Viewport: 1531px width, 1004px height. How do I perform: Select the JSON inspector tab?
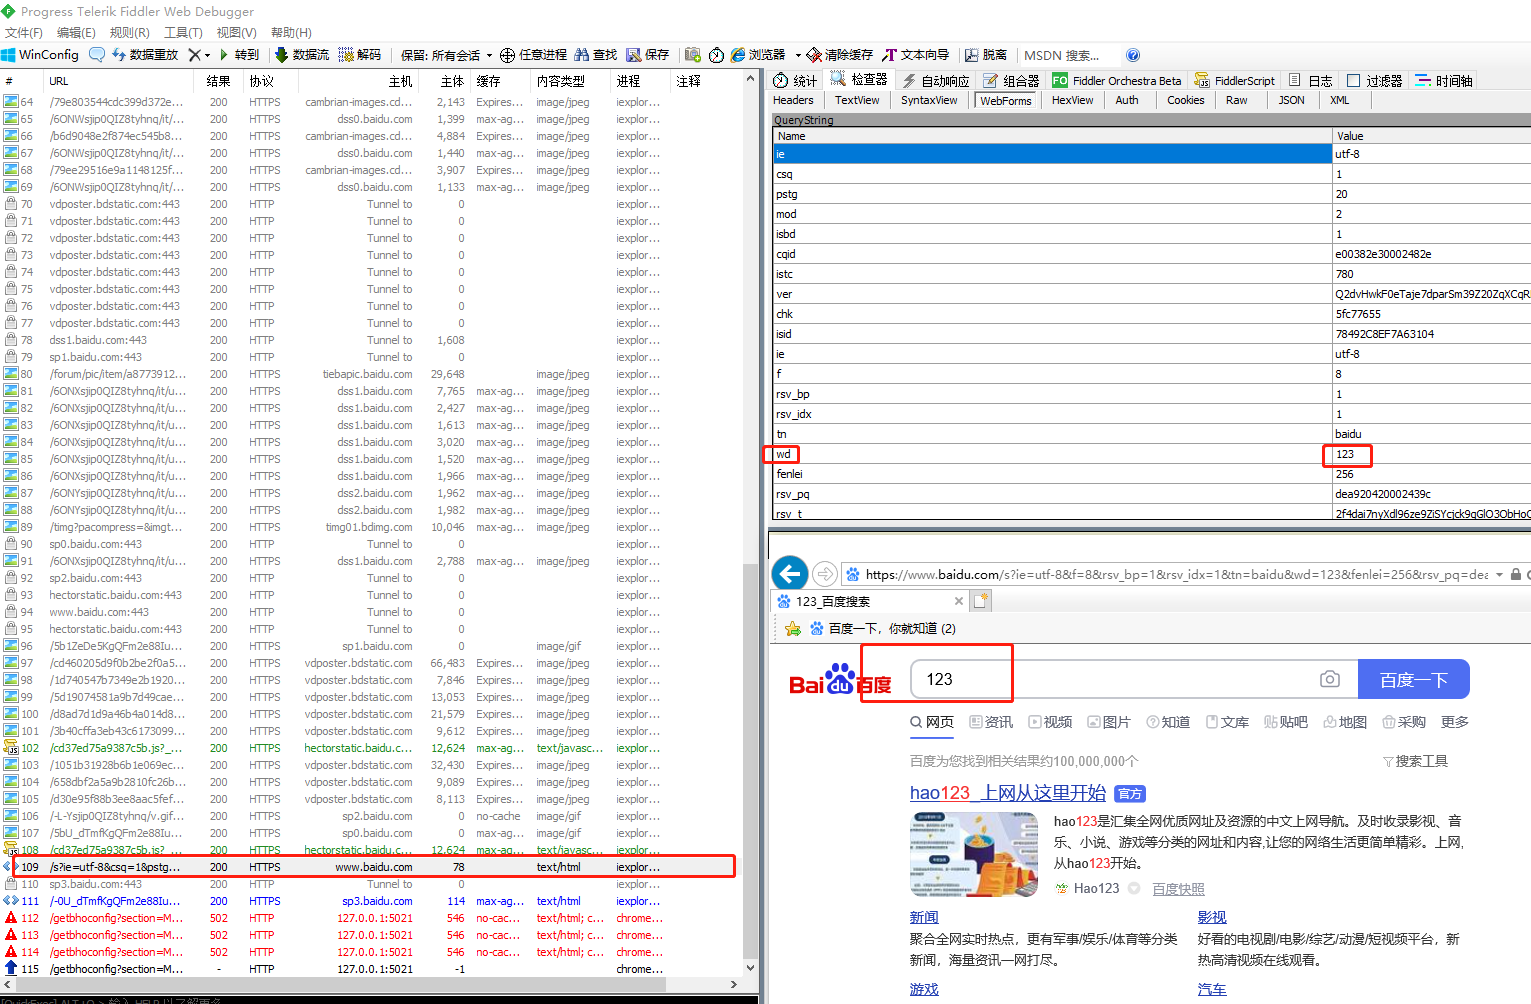[1291, 100]
